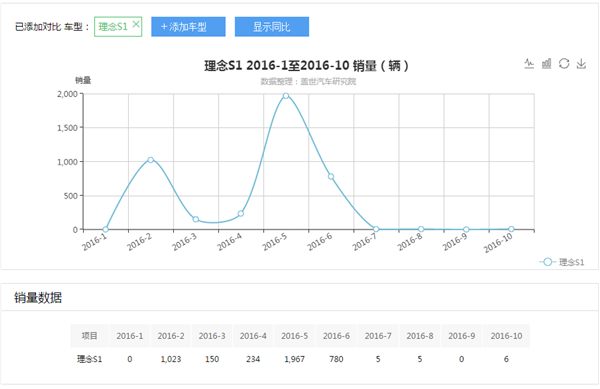Select the 2016-5 peak data point
Screen dimensions: 600x389
[x=286, y=96]
